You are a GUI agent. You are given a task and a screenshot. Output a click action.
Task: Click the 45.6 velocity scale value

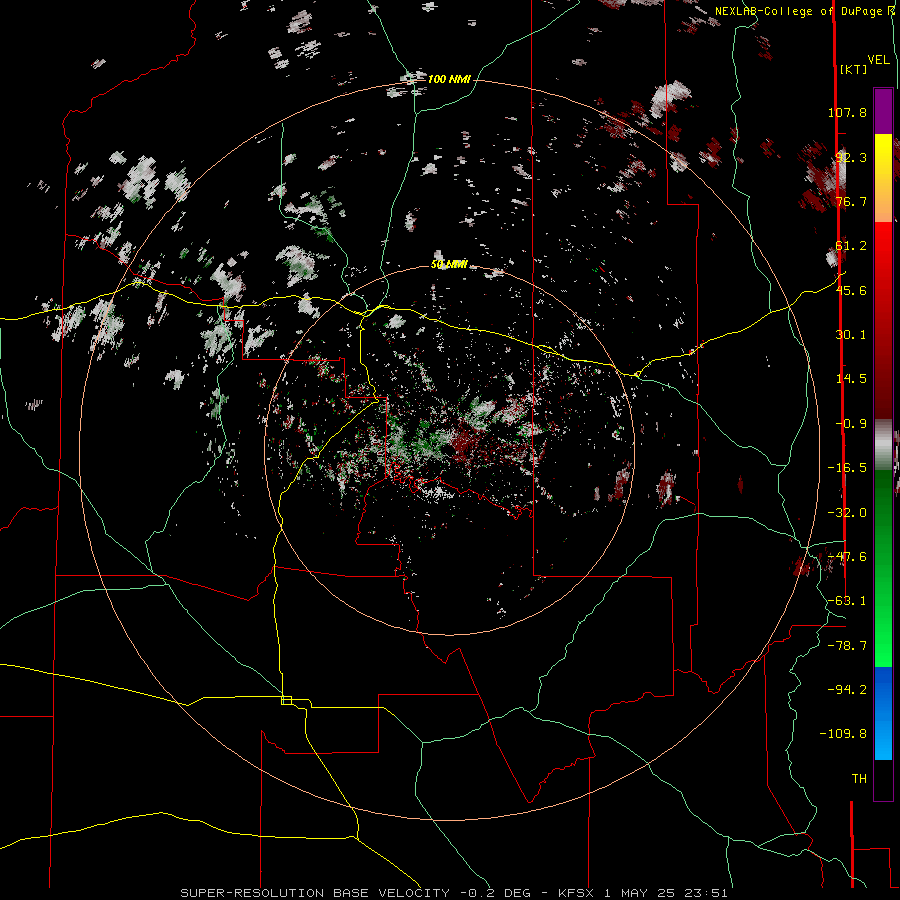coord(851,290)
